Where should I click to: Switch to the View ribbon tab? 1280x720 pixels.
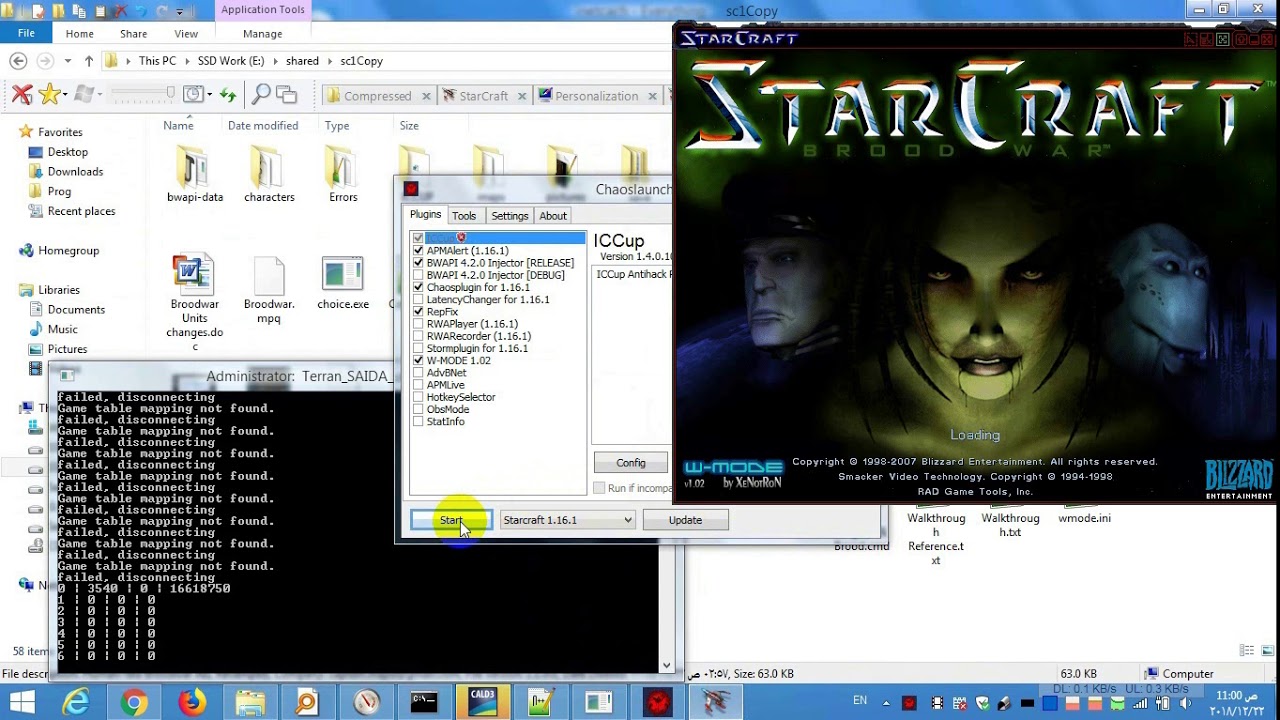tap(185, 34)
